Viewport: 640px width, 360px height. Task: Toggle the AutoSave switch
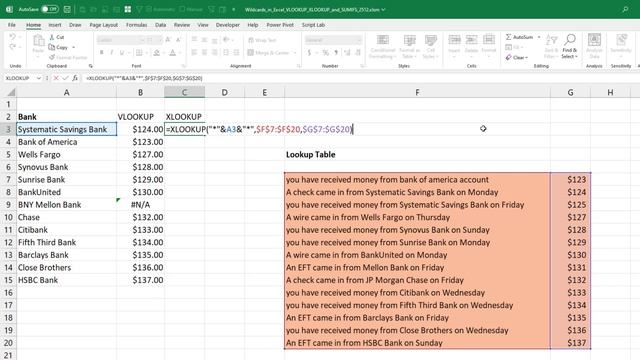(49, 9)
